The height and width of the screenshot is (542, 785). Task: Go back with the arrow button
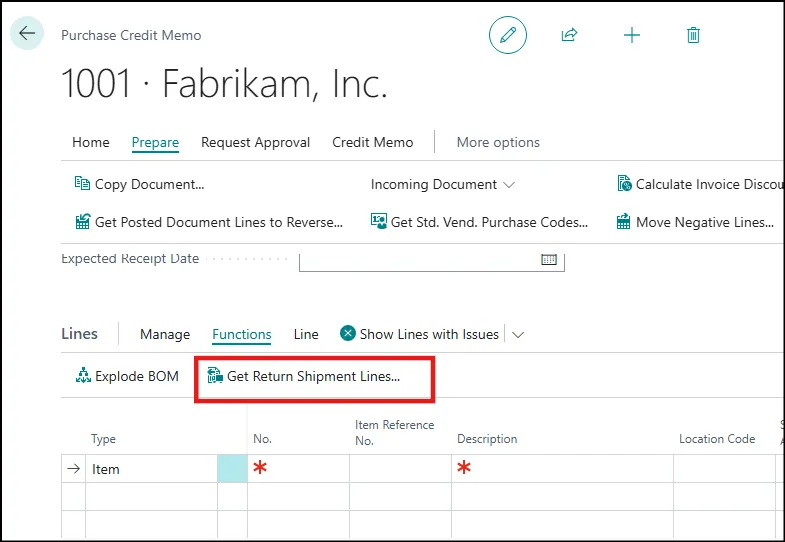coord(27,34)
